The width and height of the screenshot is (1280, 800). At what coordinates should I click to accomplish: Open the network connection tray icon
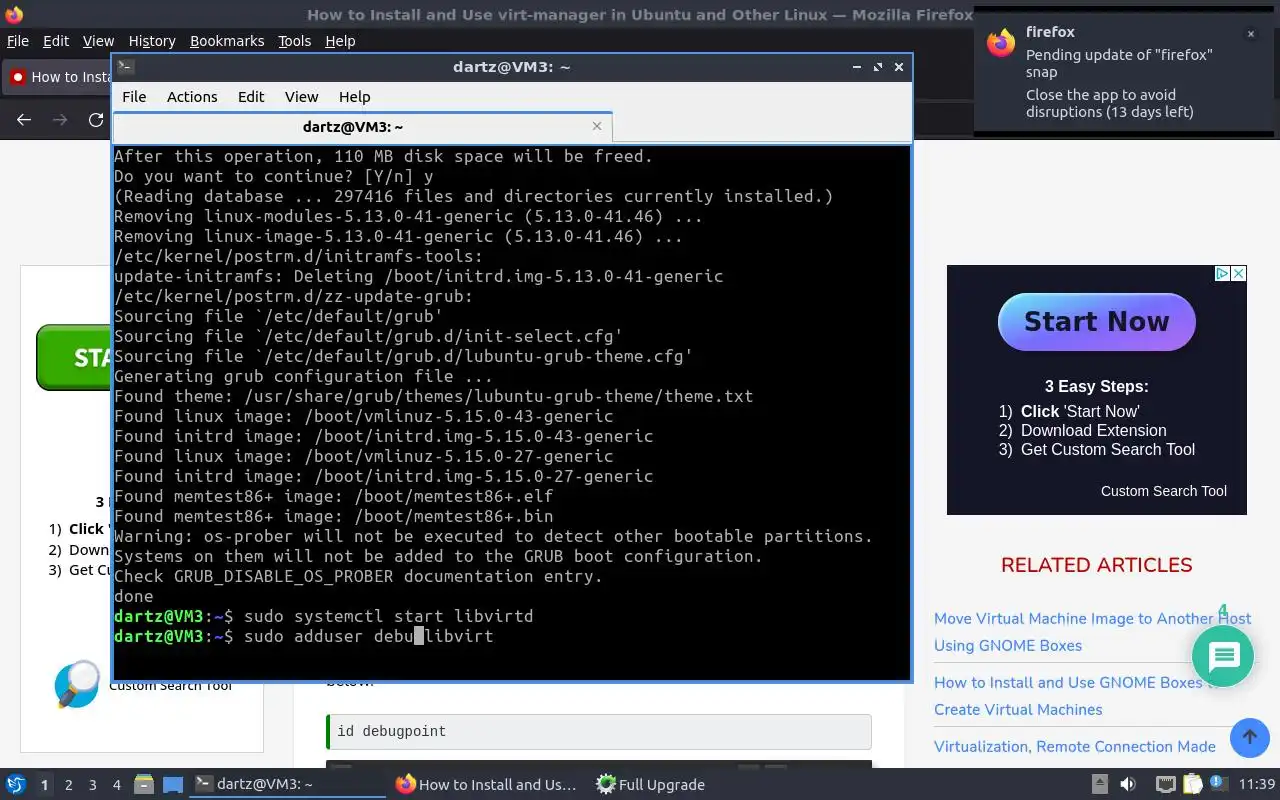pos(1165,785)
